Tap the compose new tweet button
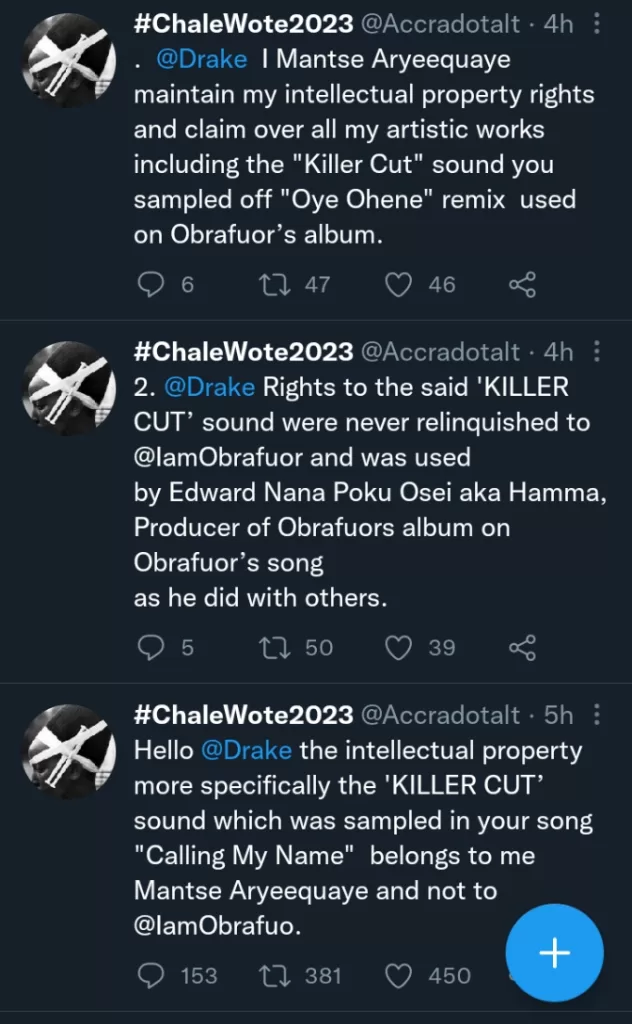Screen dimensions: 632x1024 coord(554,953)
